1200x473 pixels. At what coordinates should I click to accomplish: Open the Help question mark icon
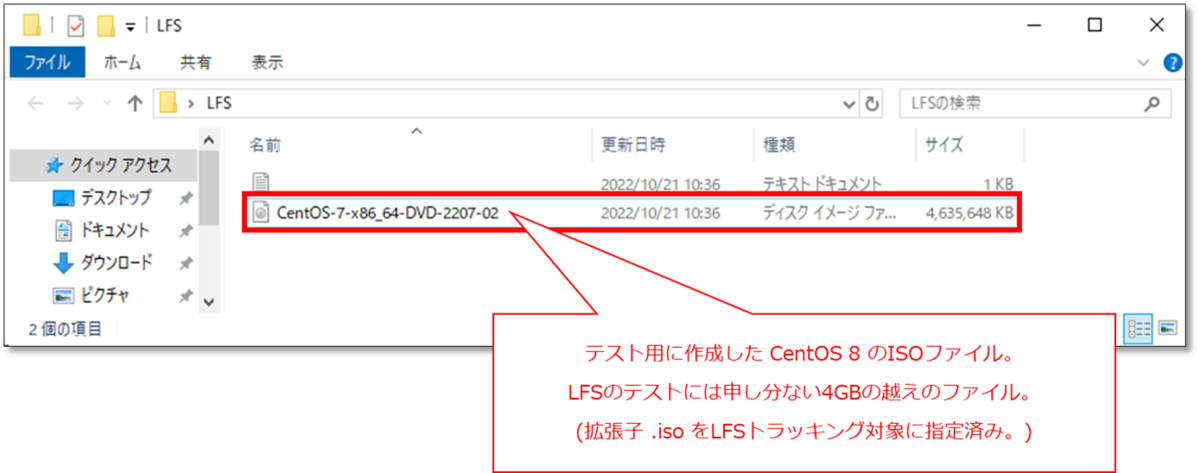click(1173, 63)
